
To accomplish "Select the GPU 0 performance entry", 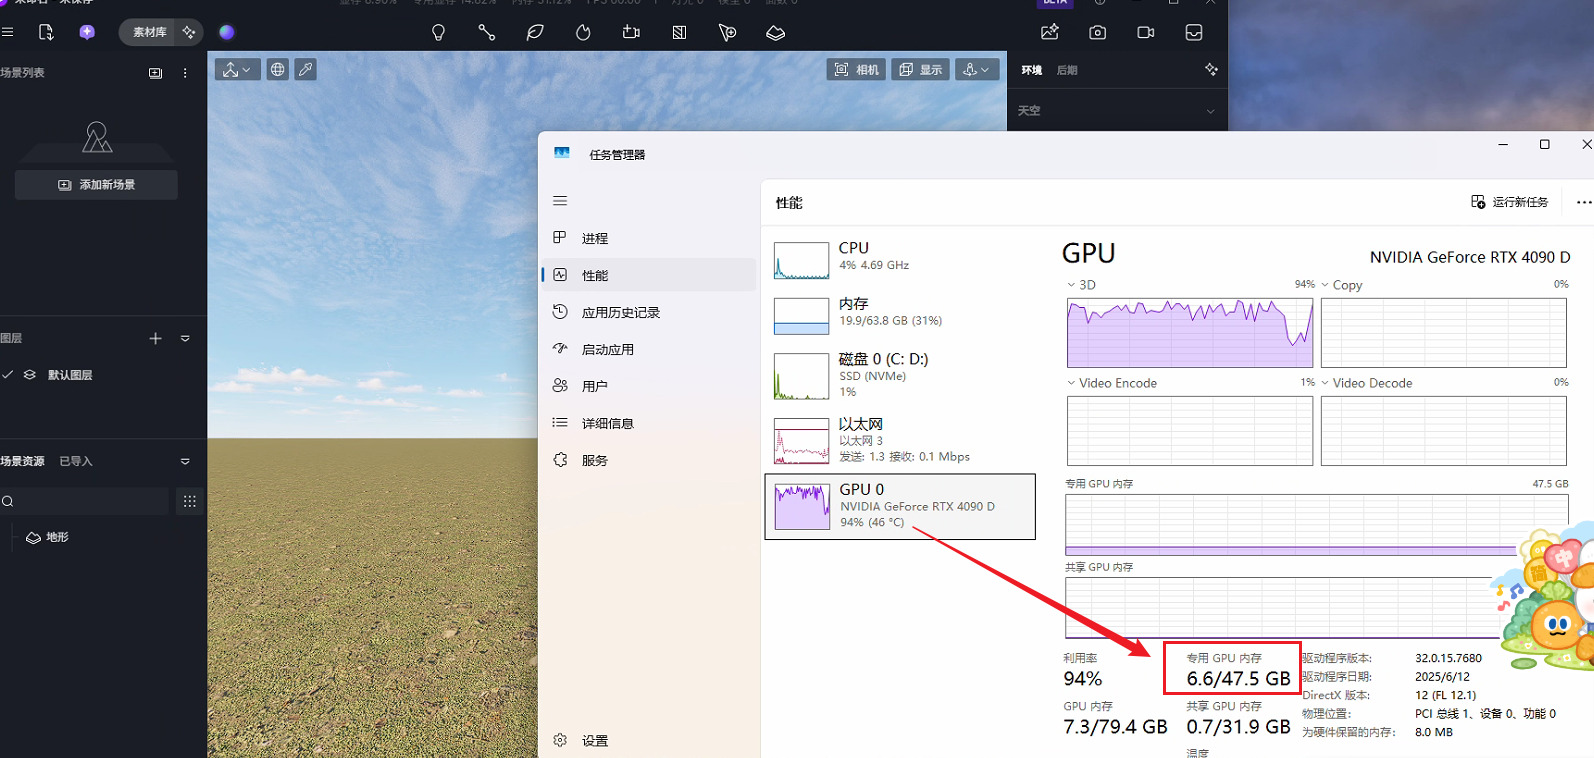I will (900, 507).
